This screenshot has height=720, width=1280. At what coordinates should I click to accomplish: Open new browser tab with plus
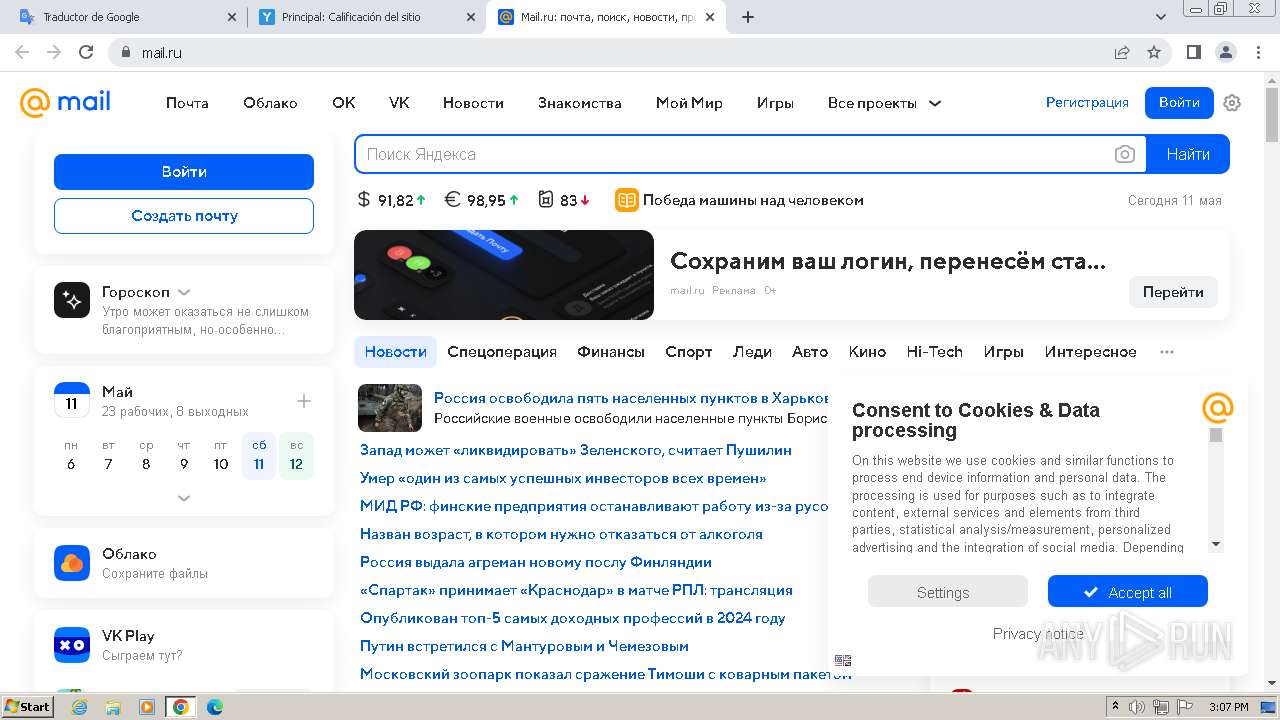[x=747, y=17]
